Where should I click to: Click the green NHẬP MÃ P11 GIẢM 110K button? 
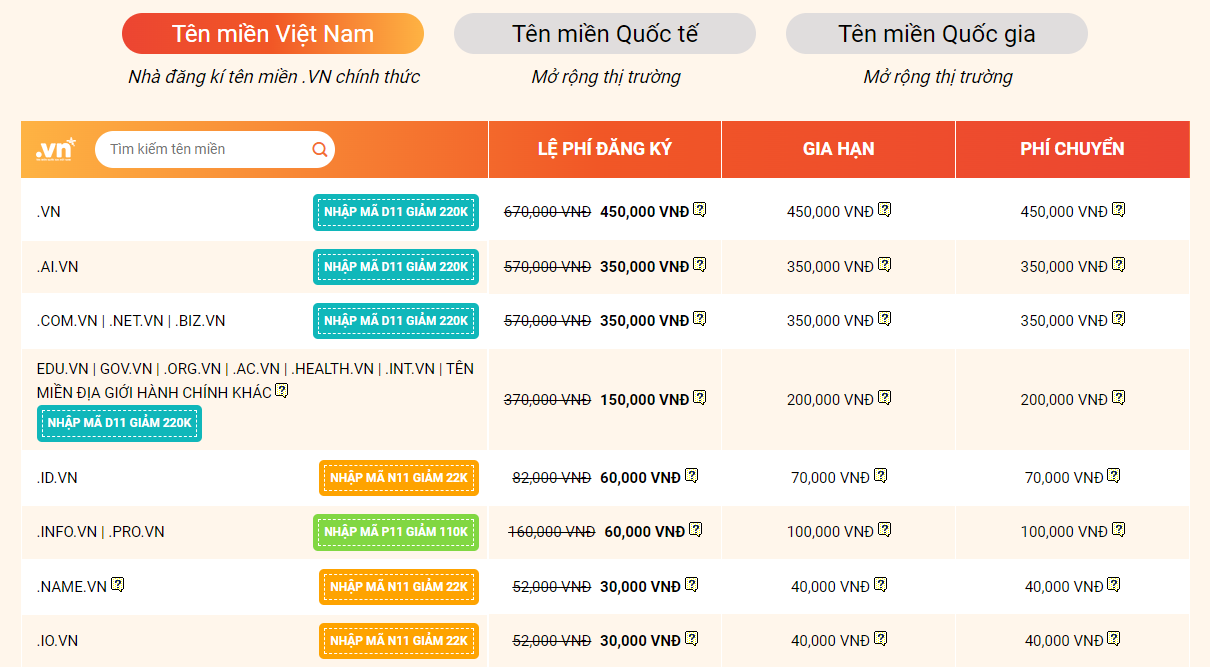click(398, 531)
